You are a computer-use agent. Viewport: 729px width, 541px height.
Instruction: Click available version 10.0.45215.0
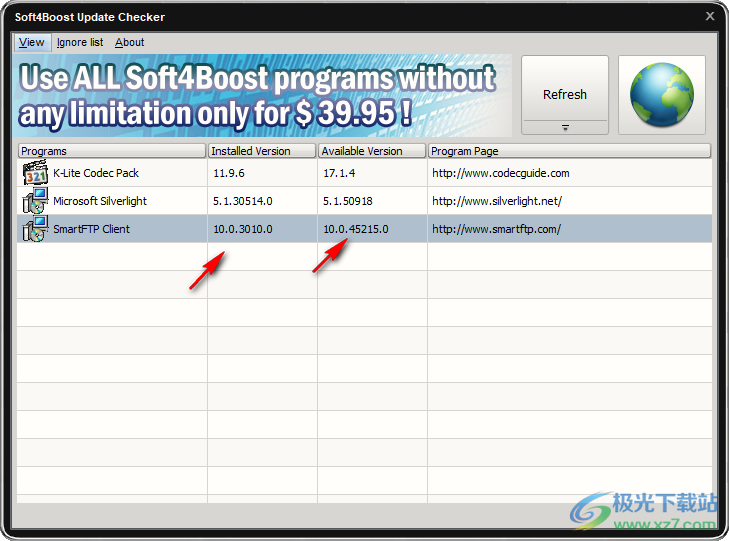tap(356, 229)
